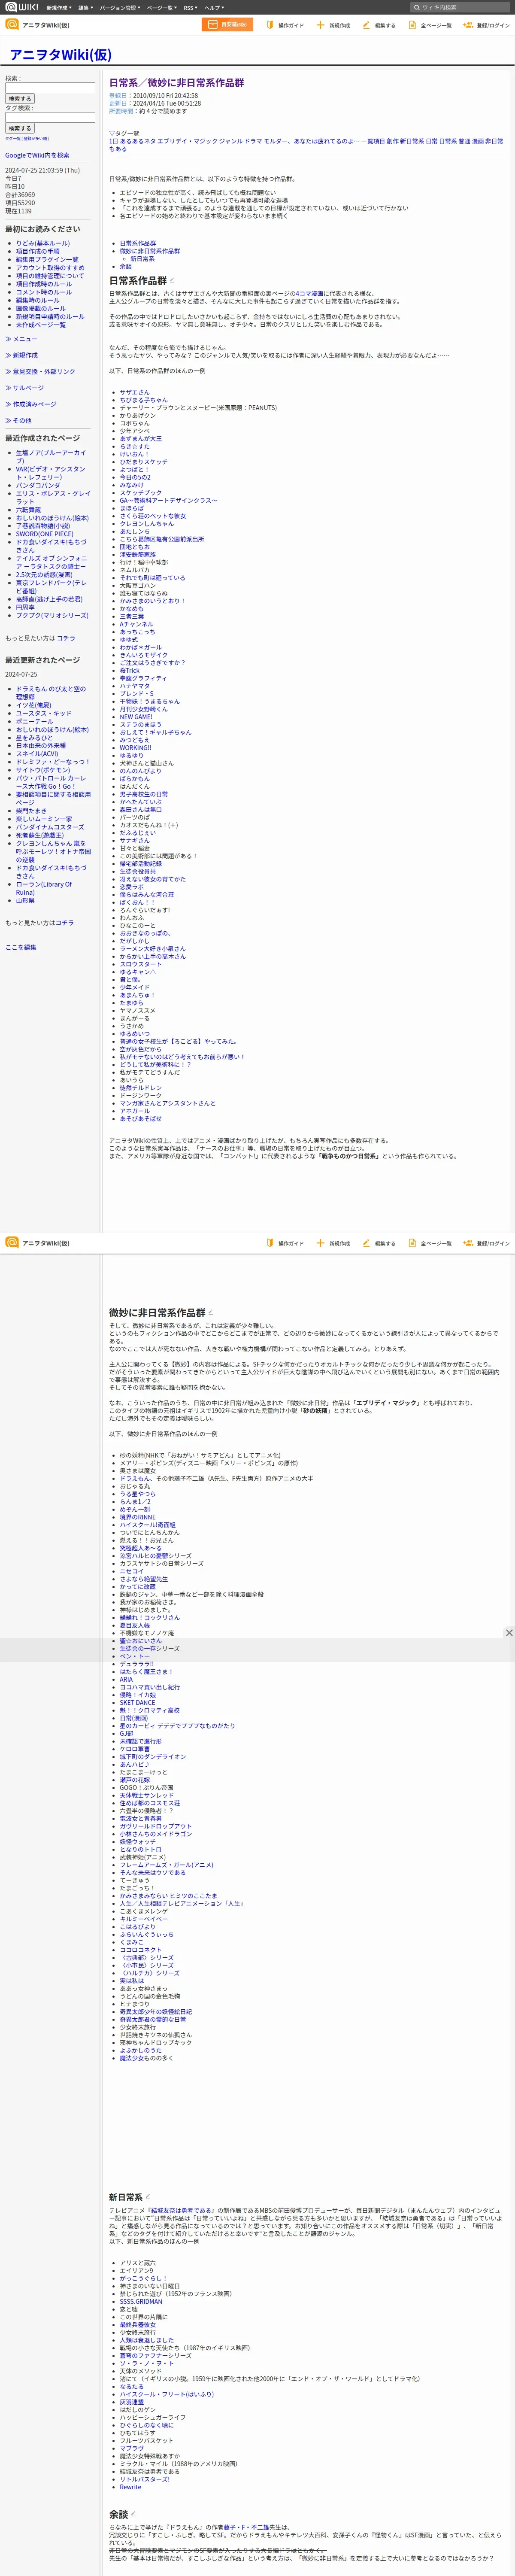This screenshot has width=515, height=2576.
Task: Open the ARIA article link
Action: coord(126,1679)
